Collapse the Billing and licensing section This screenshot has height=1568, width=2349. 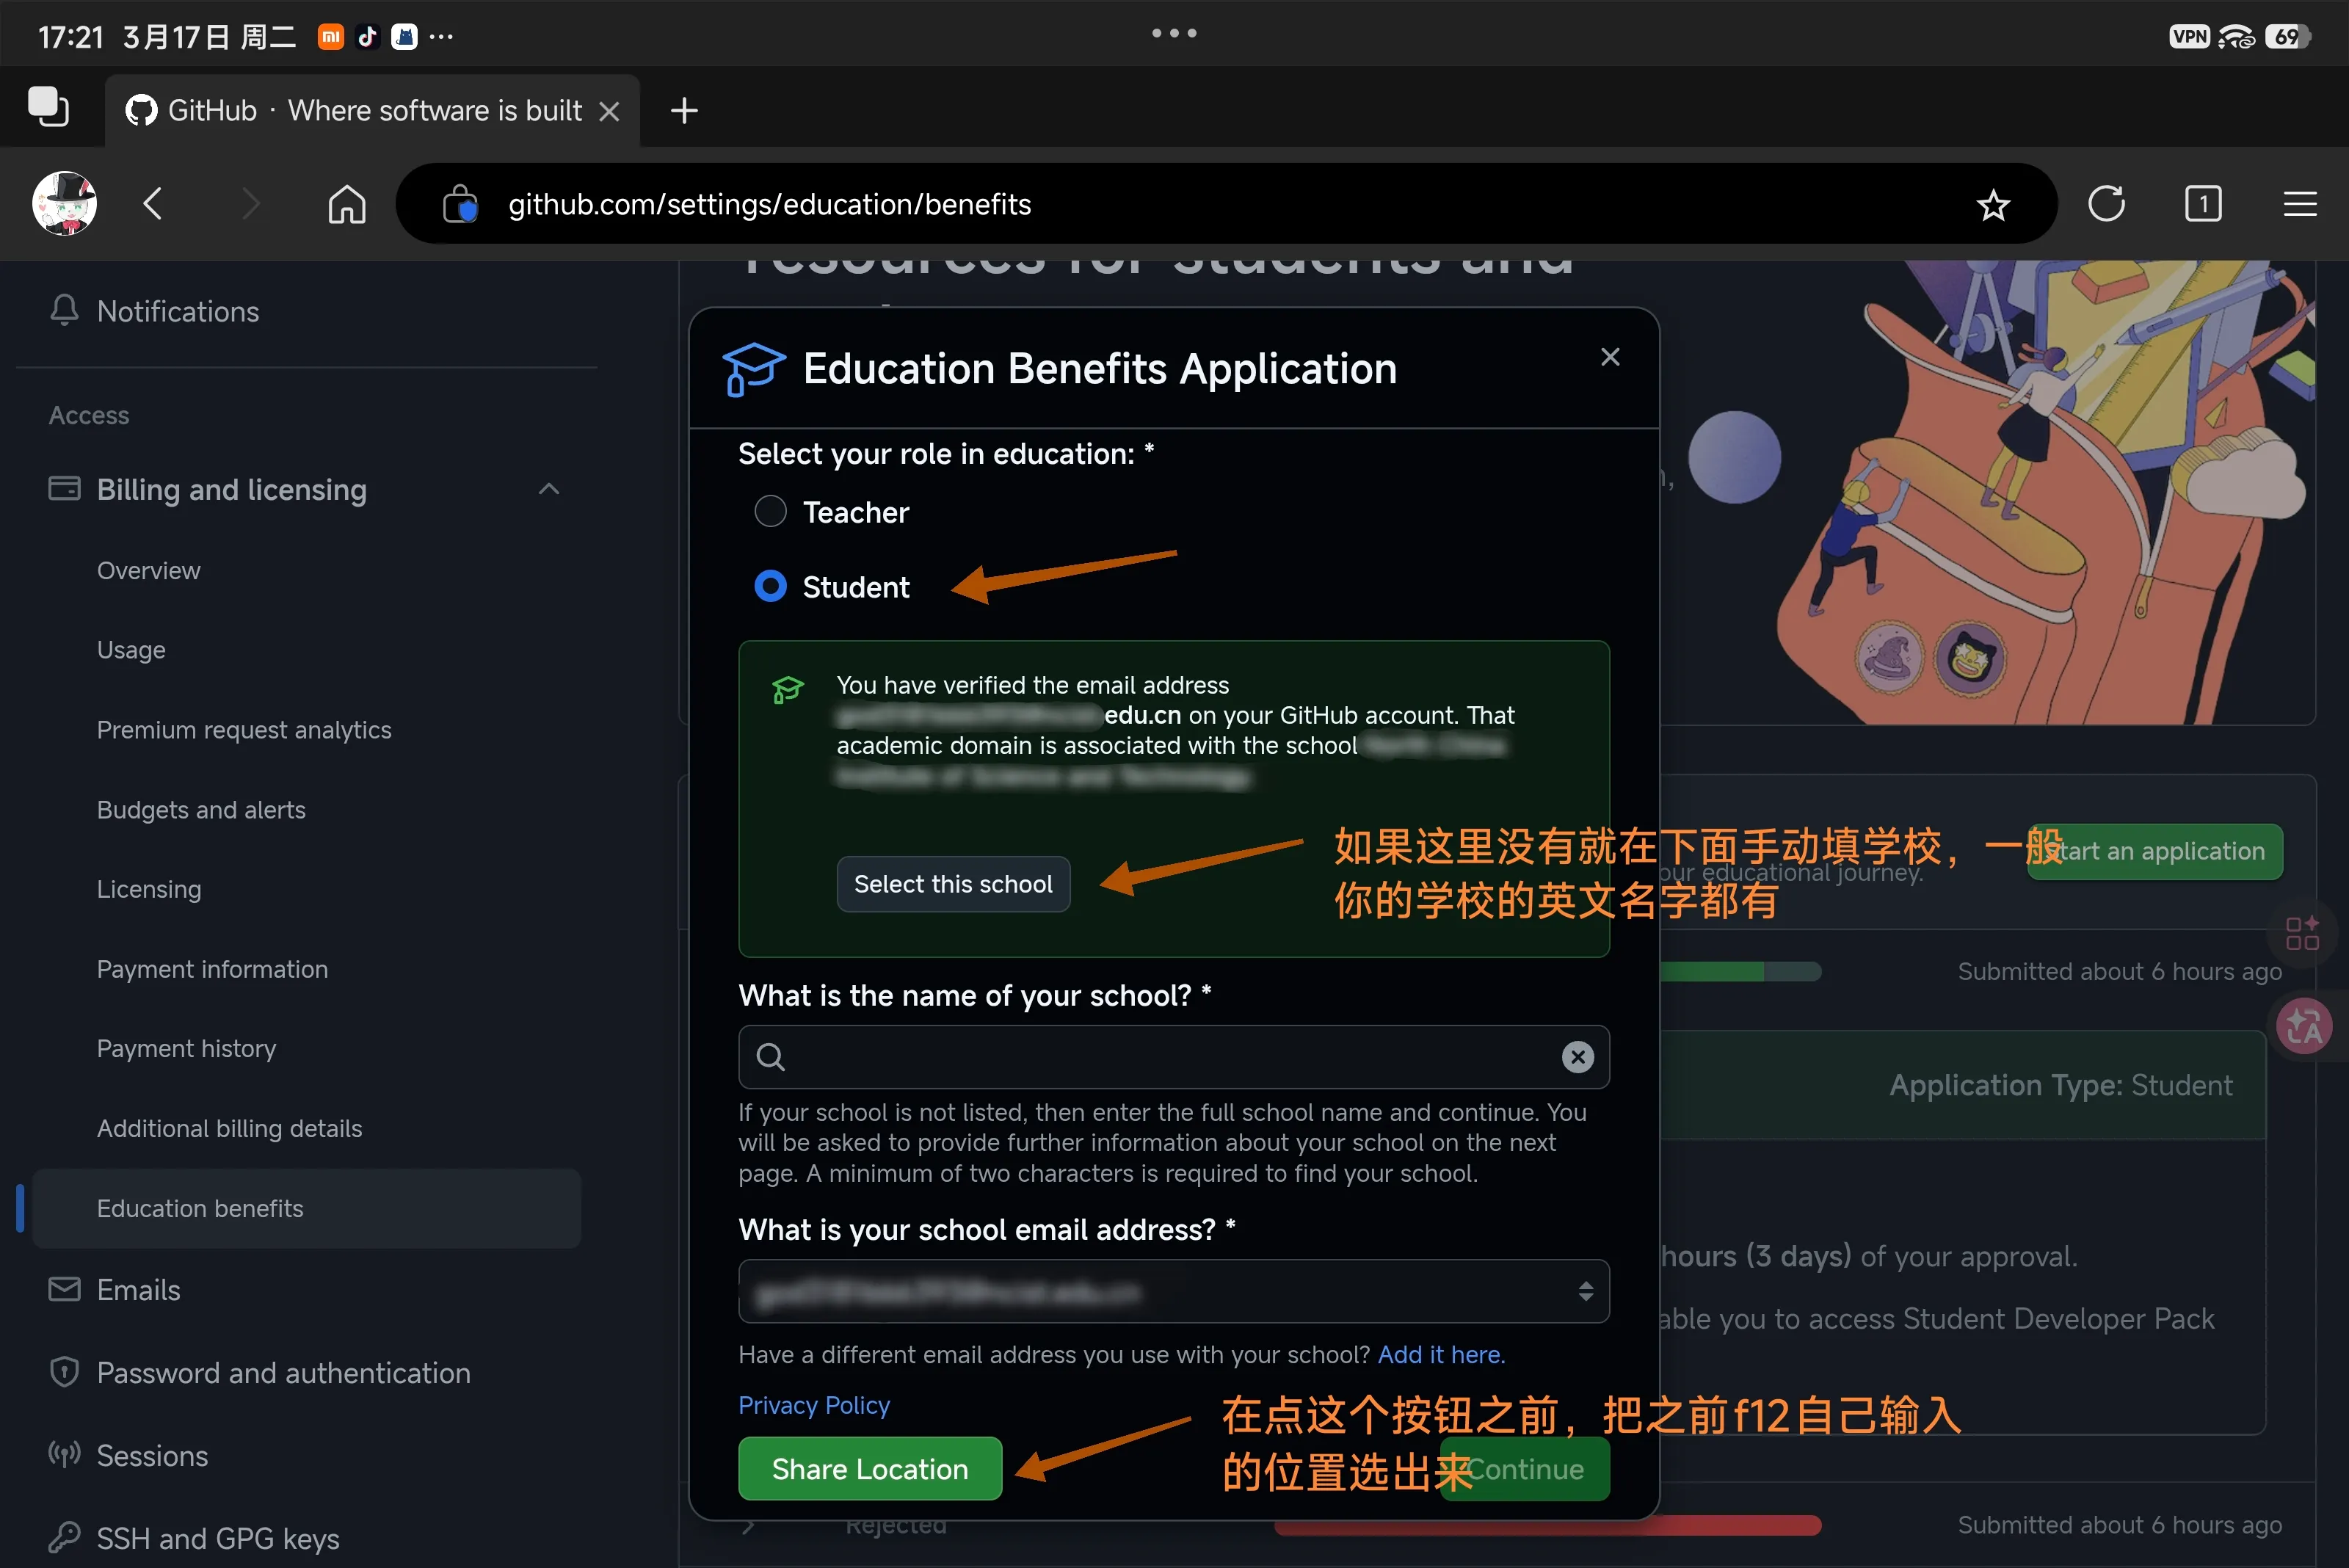pyautogui.click(x=548, y=489)
